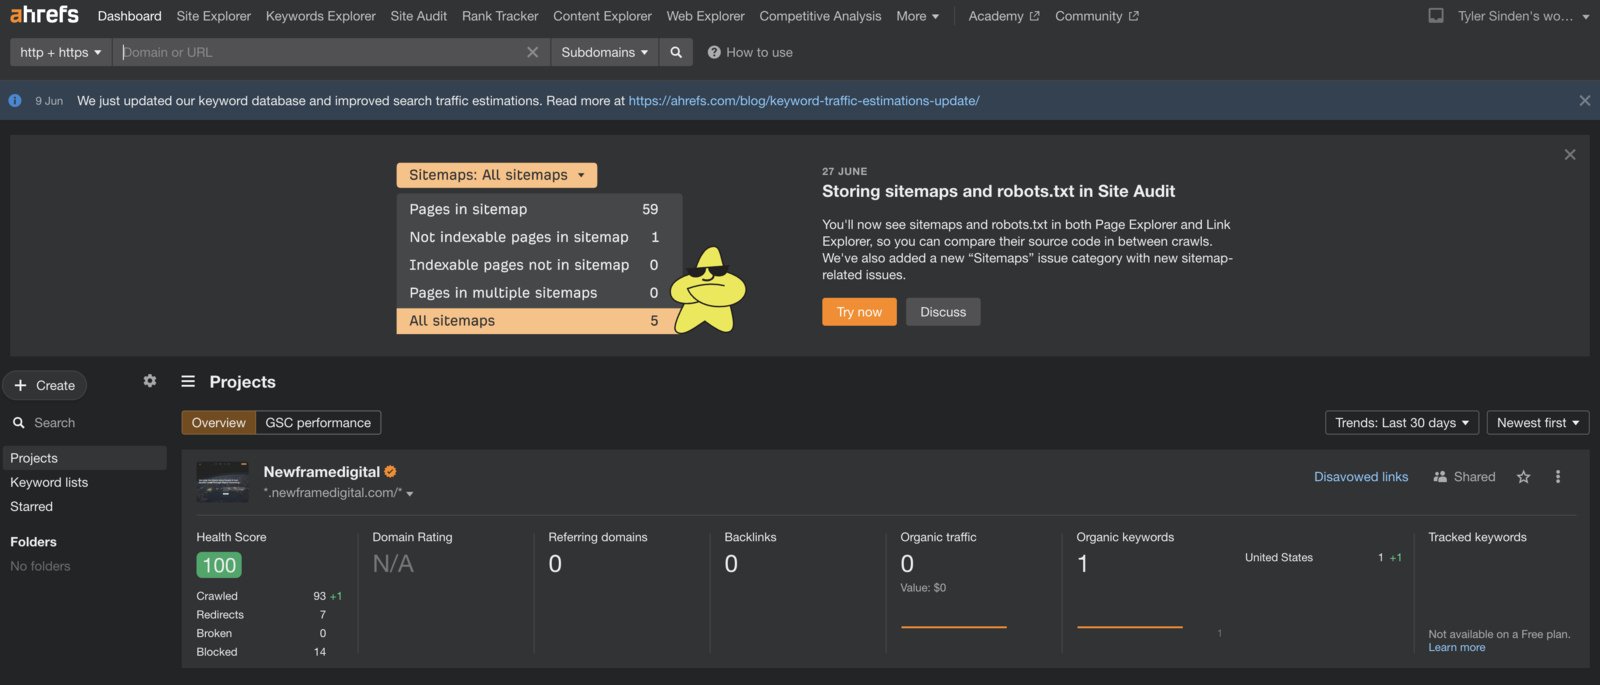
Task: Click the Blocked 14 row
Action: (x=261, y=652)
